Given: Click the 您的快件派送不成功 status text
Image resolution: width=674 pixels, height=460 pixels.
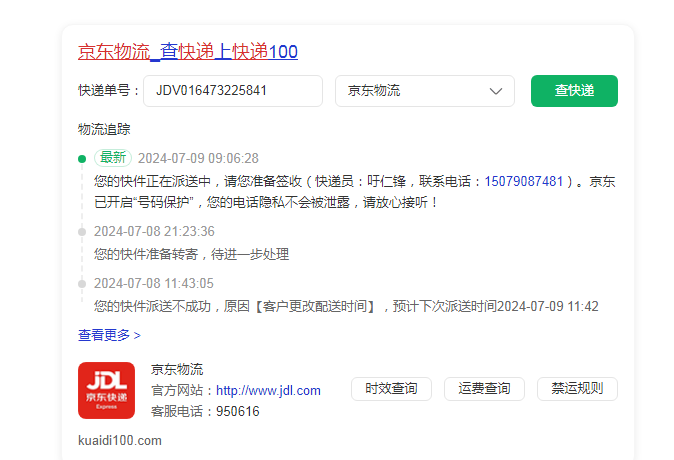Looking at the screenshot, I should [346, 307].
